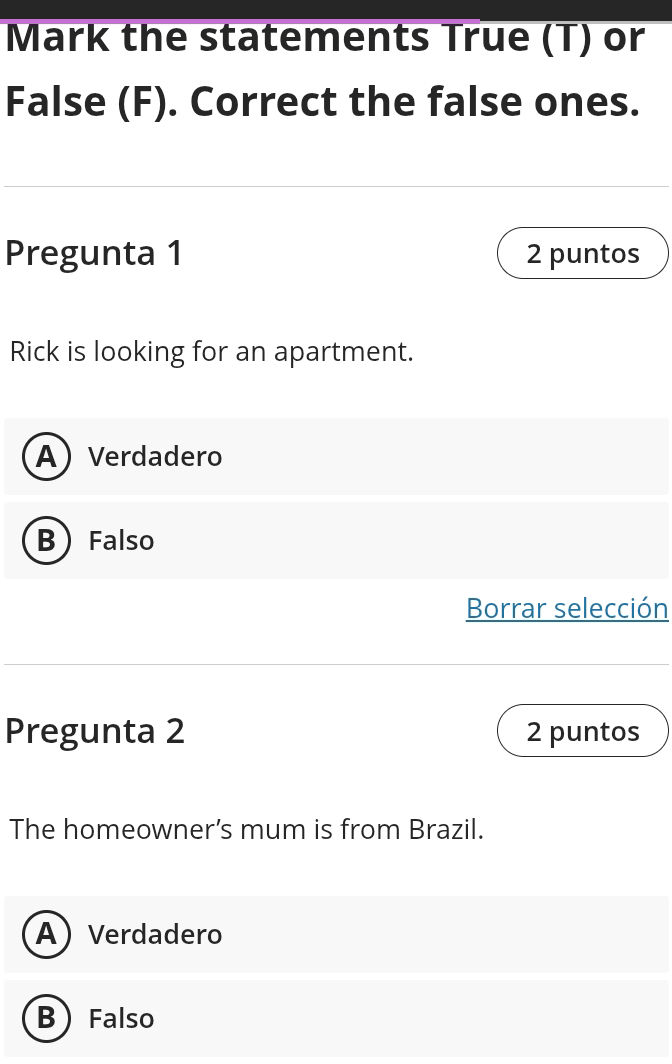Screen dimensions: 672x1064
Task: Click the Pregunta 1 heading
Action: pos(95,254)
